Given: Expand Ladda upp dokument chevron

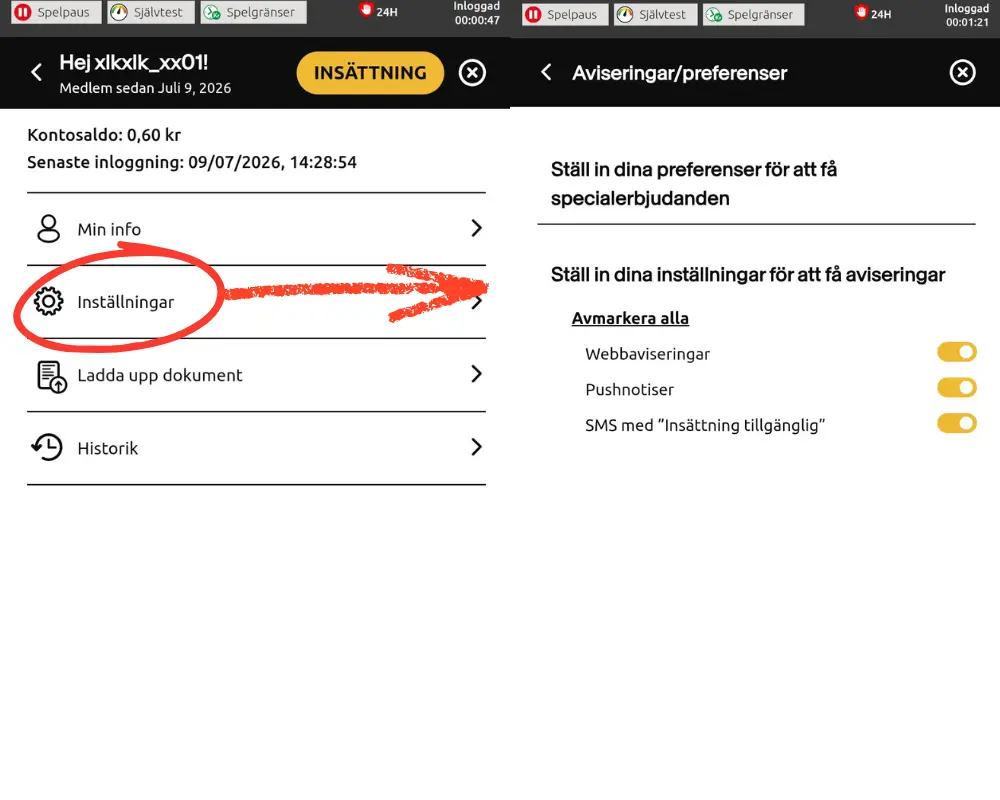Looking at the screenshot, I should click(476, 374).
